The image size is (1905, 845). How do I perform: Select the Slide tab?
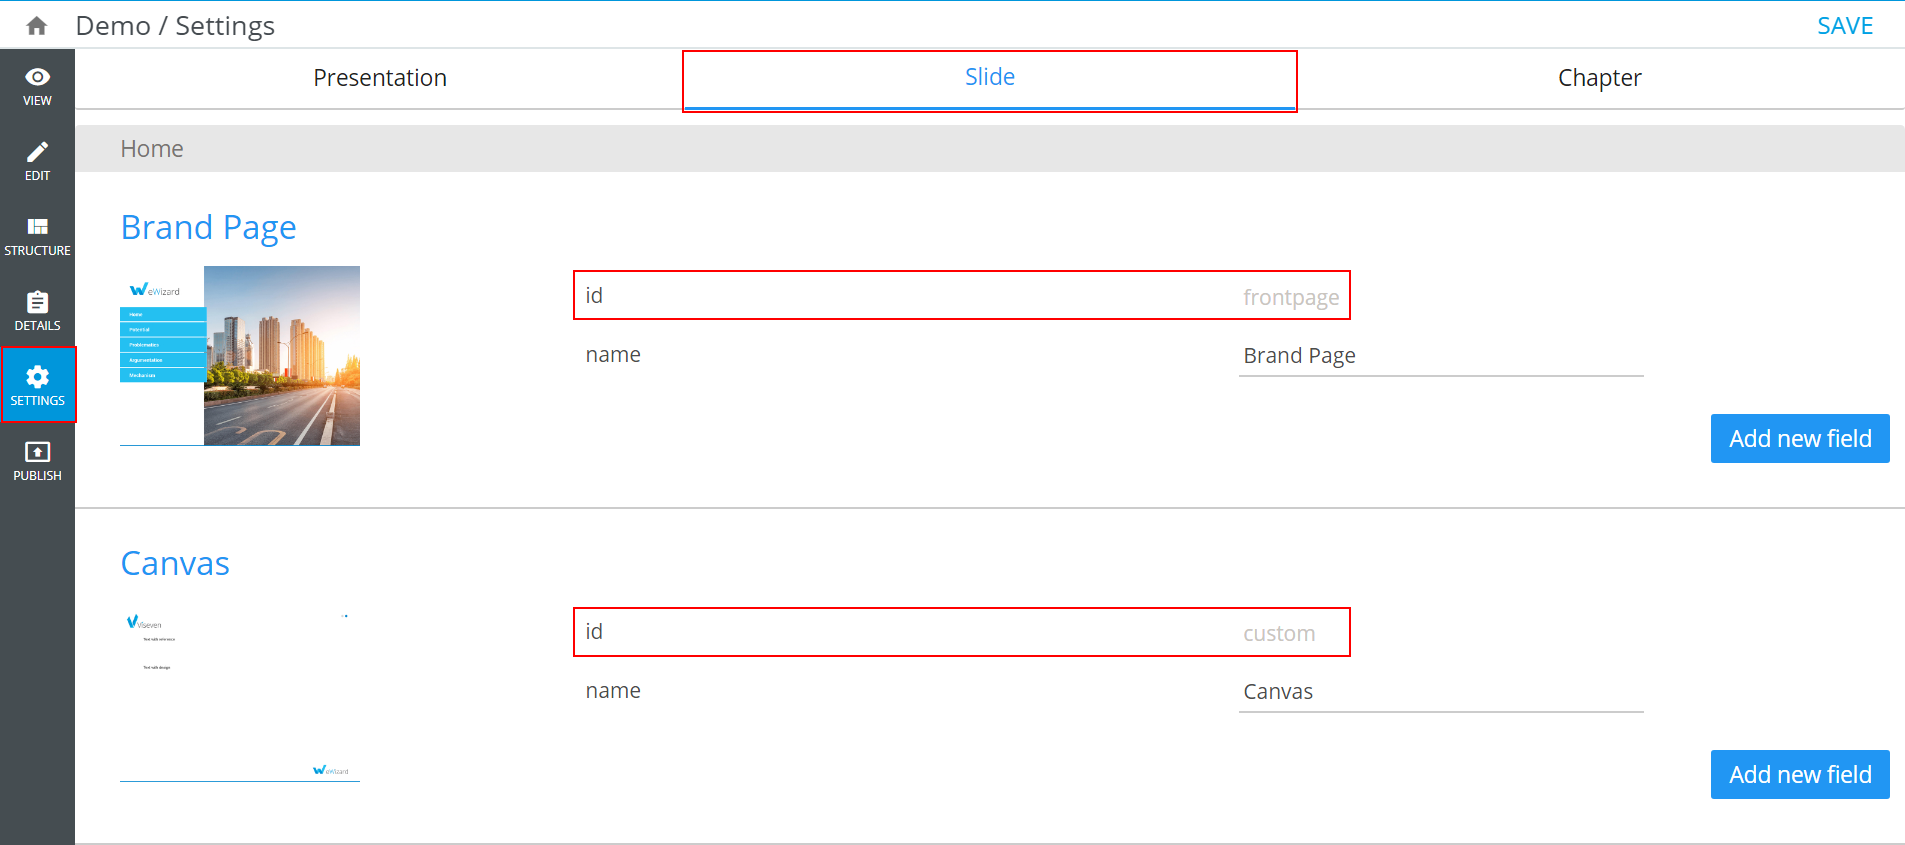point(989,78)
